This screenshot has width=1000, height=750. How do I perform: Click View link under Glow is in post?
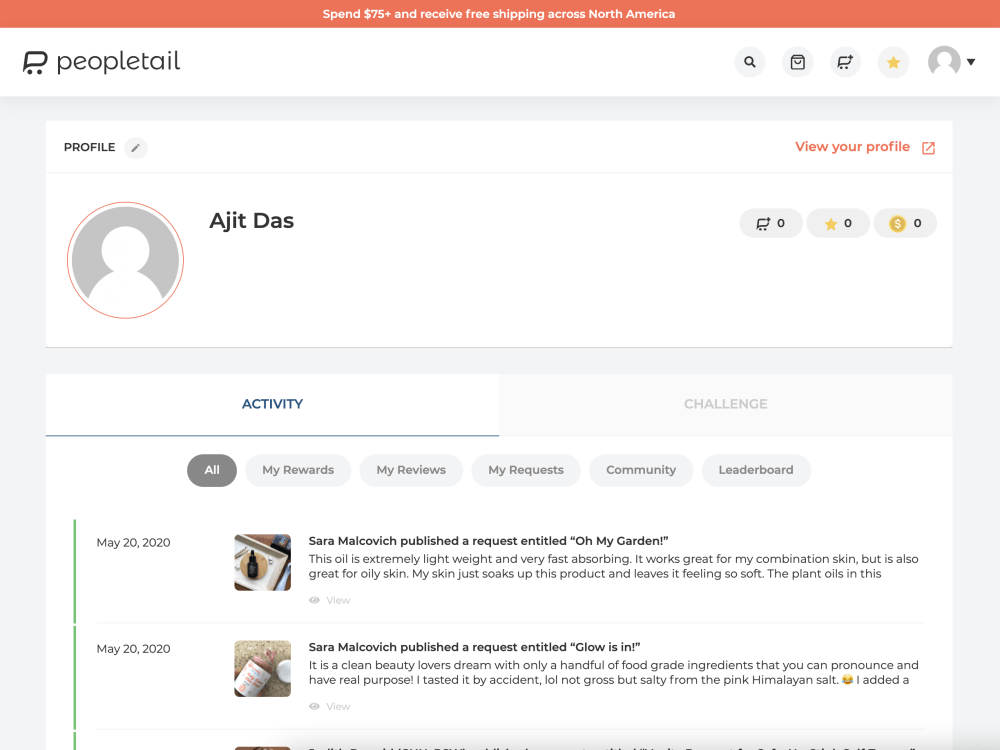coord(338,706)
